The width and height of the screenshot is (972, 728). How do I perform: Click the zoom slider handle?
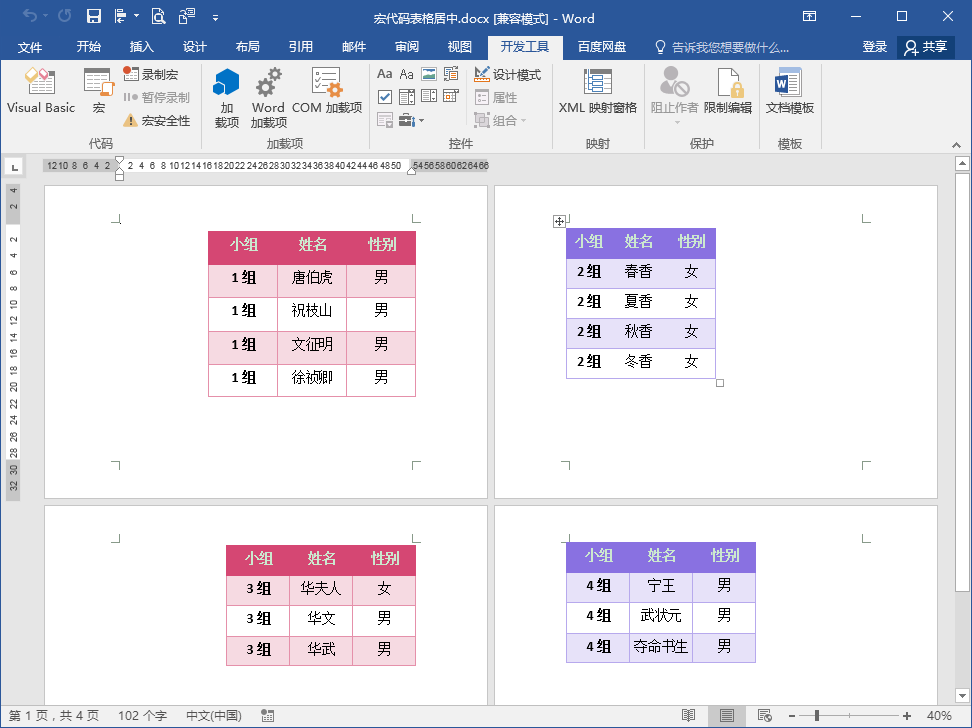click(817, 716)
